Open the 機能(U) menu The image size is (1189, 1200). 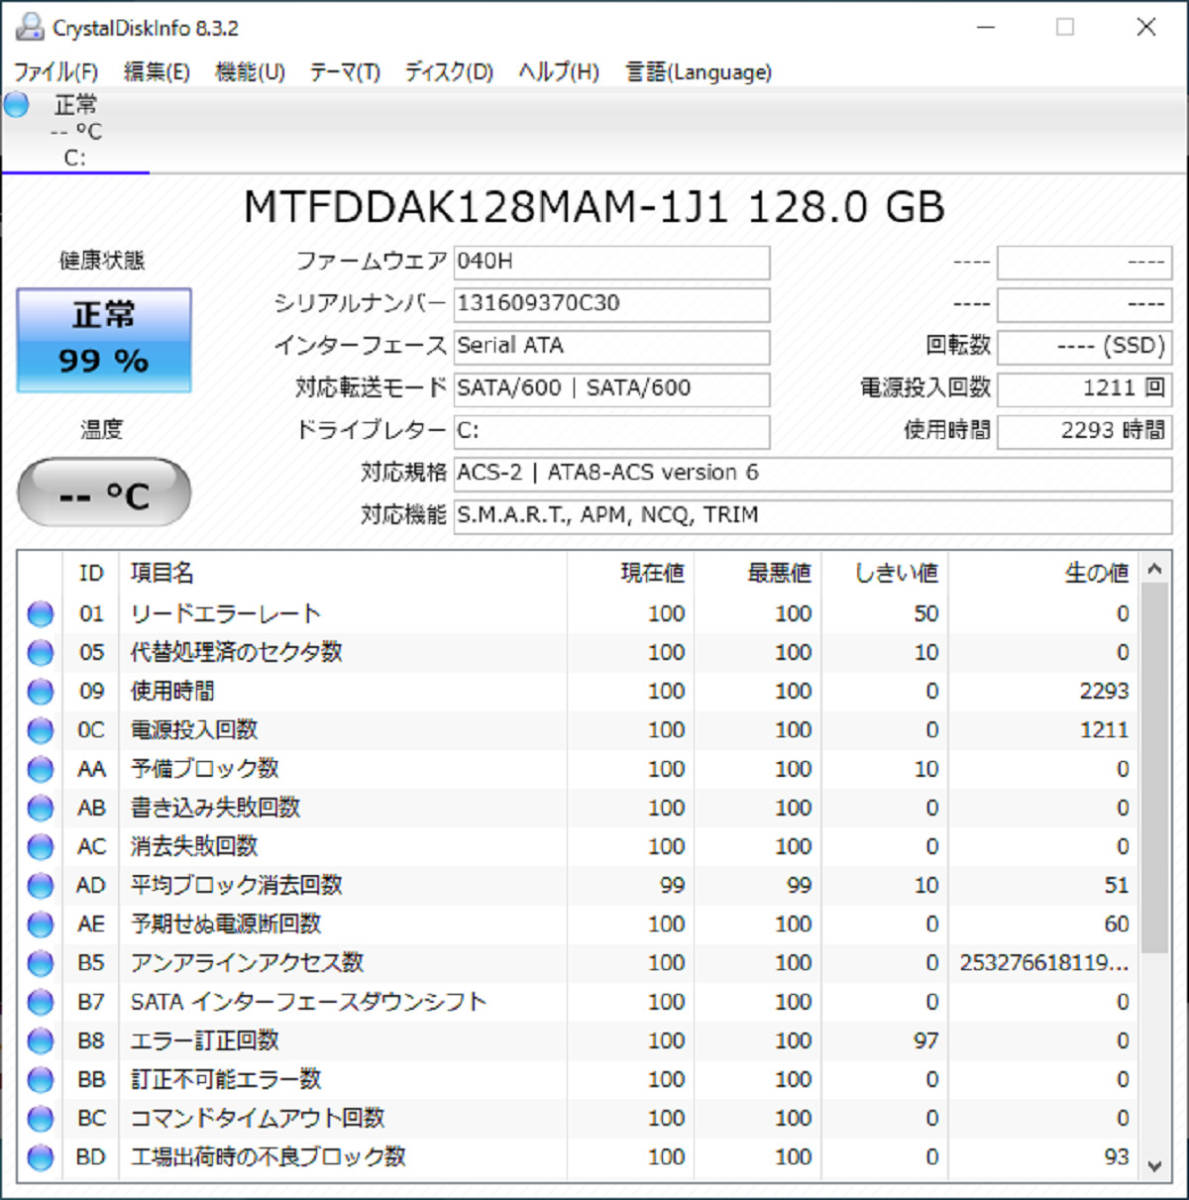(250, 72)
